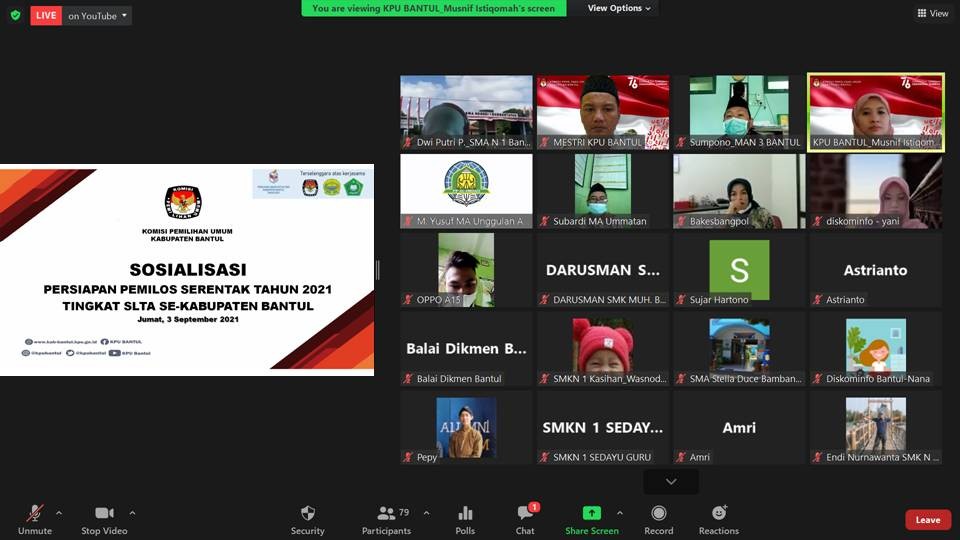Expand audio options arrow beside Unmute
Viewport: 960px width, 540px height.
[x=59, y=513]
